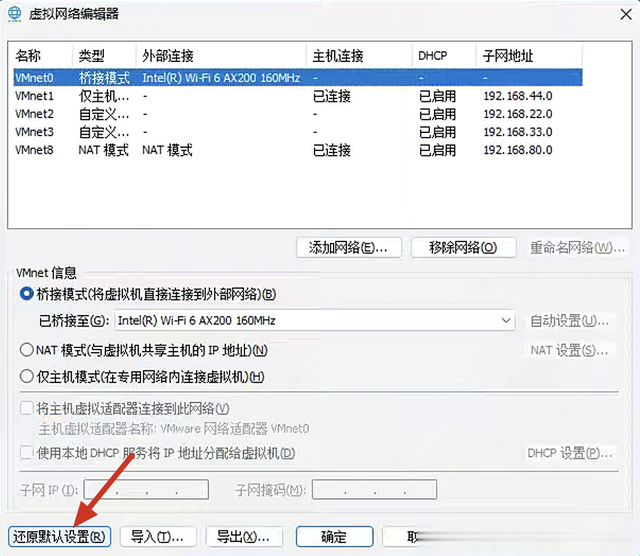Open the 已桥接至 adapter dropdown
The image size is (640, 556).
pyautogui.click(x=315, y=320)
